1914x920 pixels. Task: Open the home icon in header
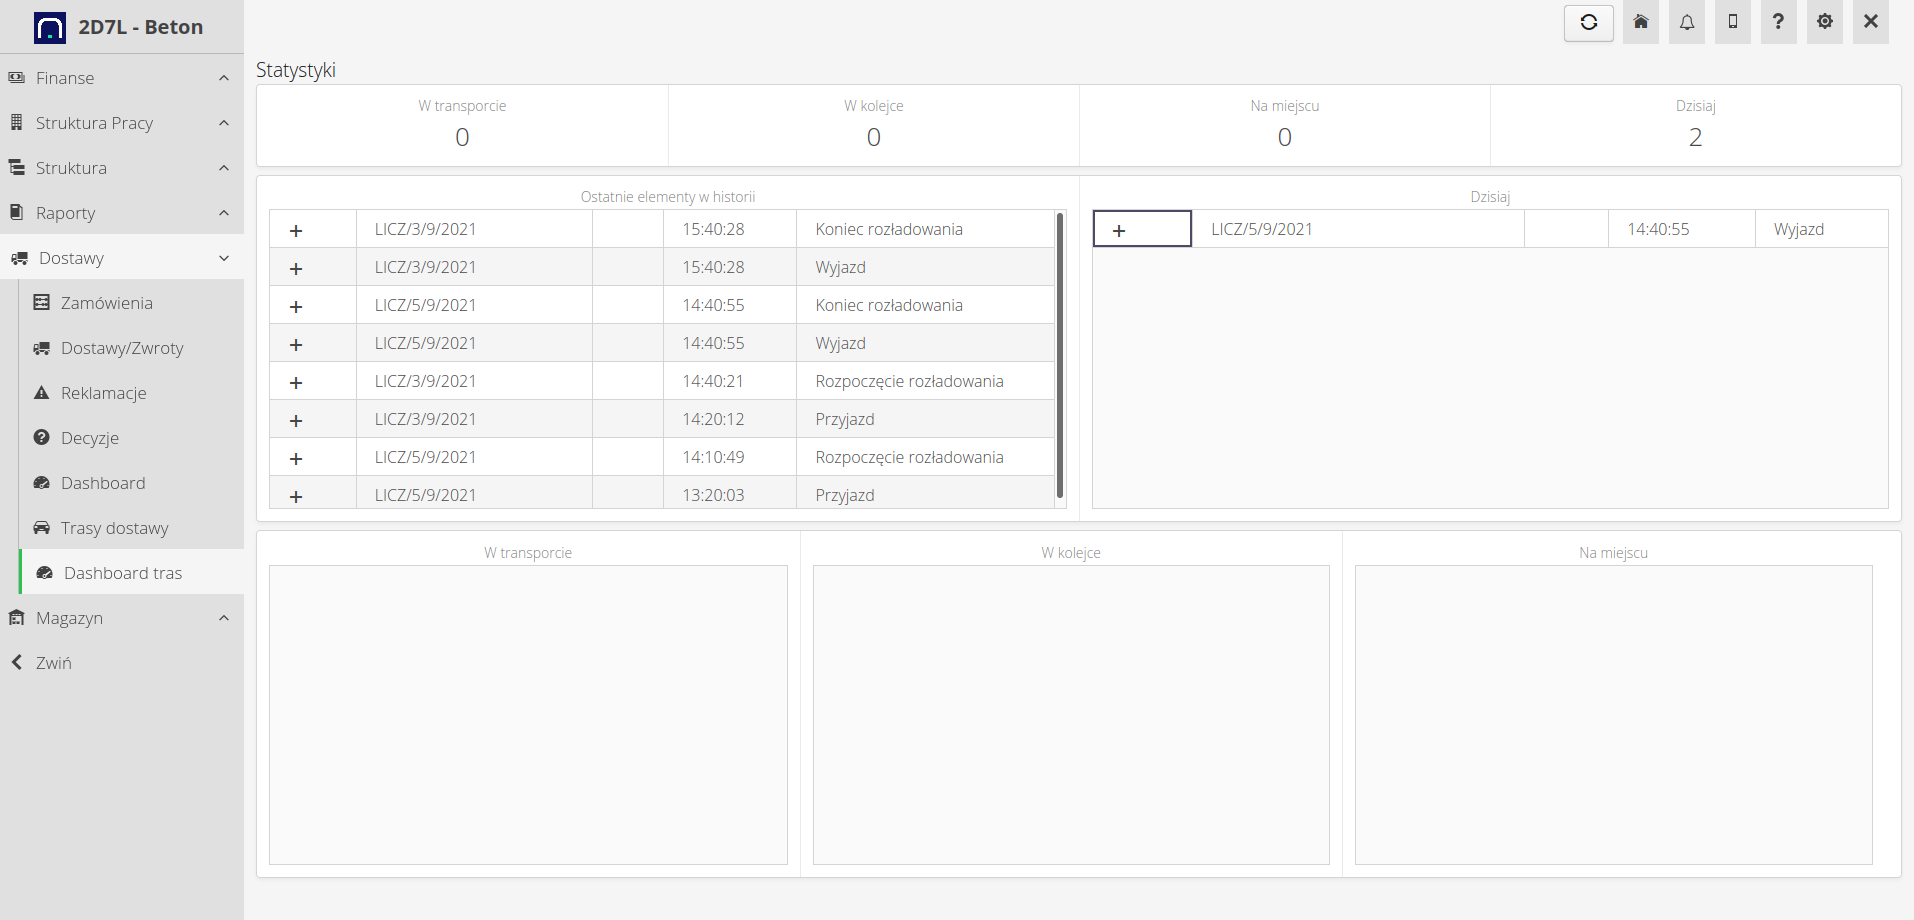[1641, 22]
